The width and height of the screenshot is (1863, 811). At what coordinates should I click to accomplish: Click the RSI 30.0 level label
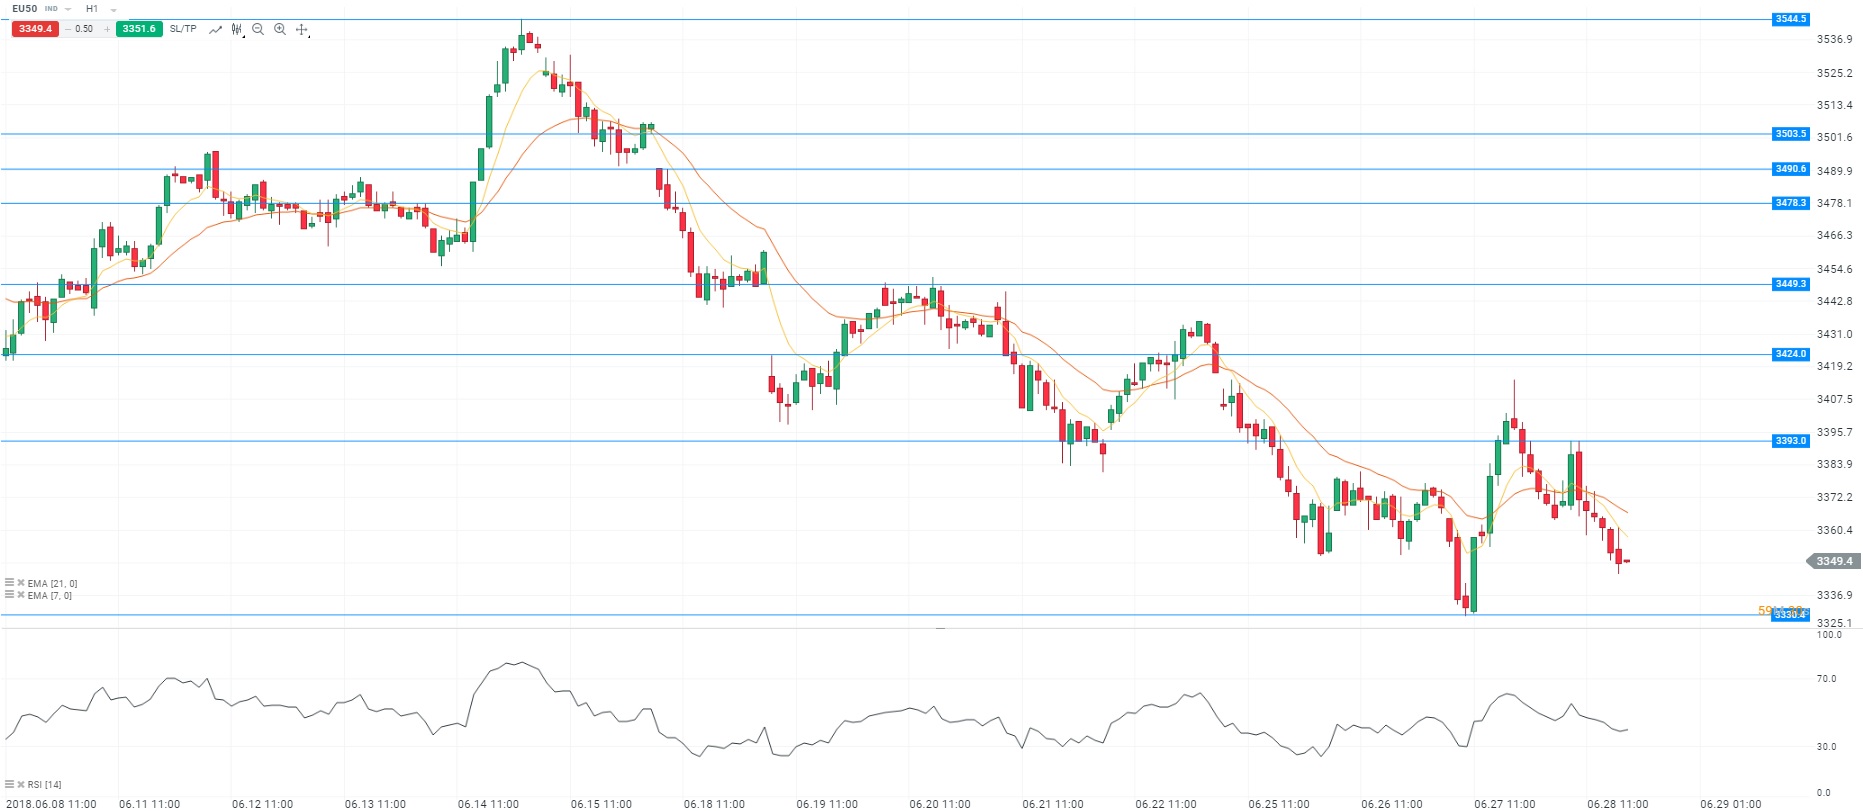pyautogui.click(x=1826, y=747)
